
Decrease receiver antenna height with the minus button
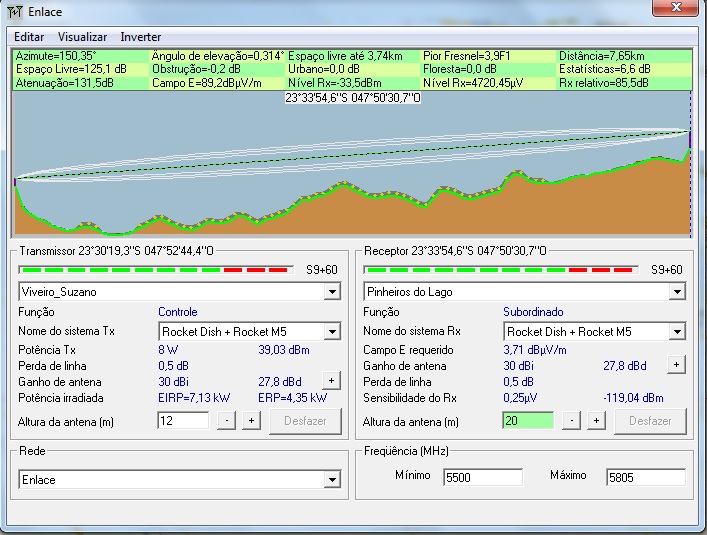click(572, 421)
